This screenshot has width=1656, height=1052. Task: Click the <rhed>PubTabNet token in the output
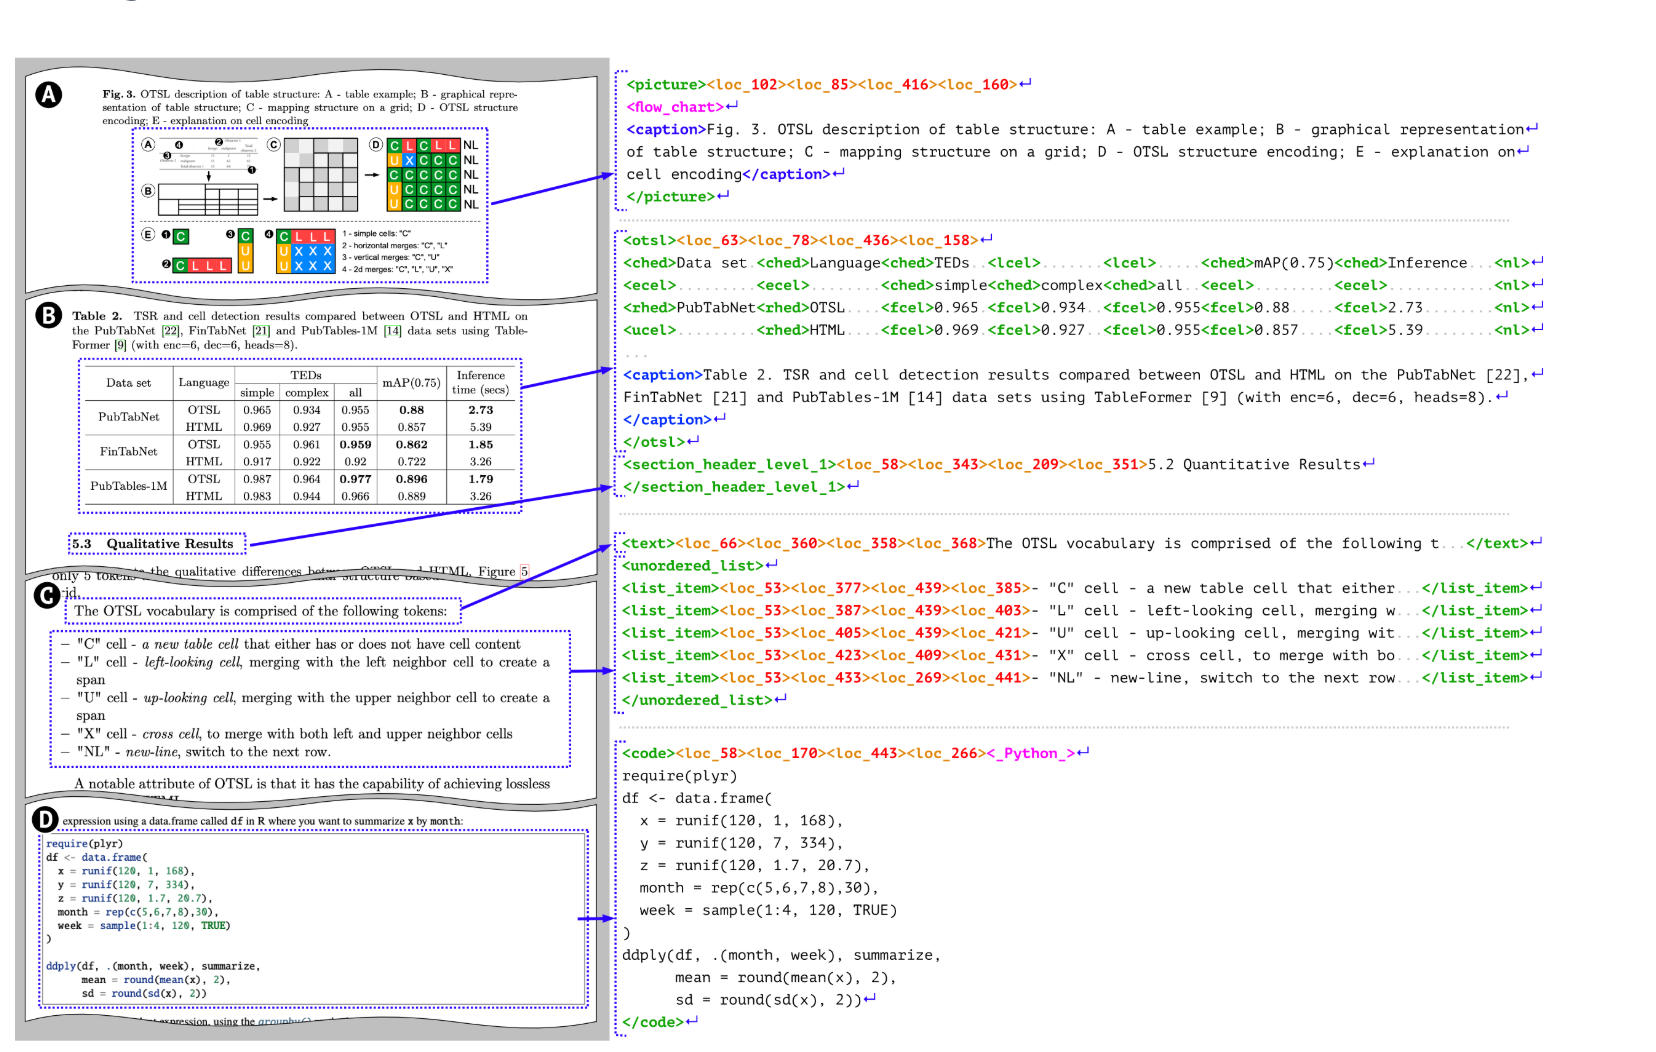689,308
